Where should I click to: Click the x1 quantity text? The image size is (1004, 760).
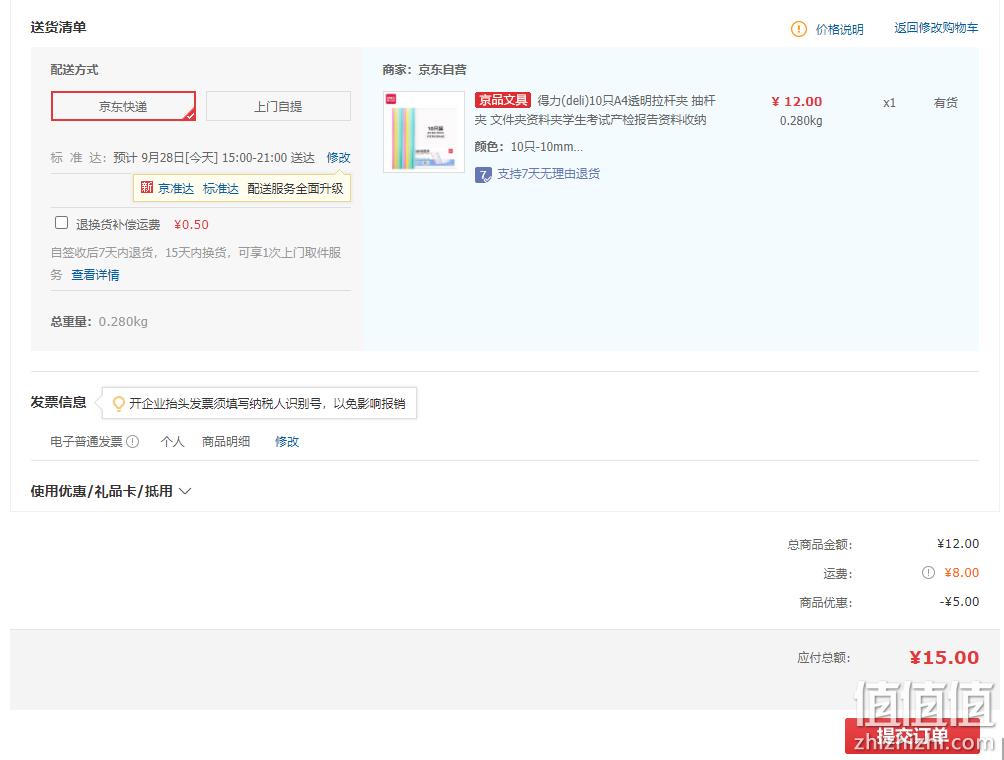(889, 102)
